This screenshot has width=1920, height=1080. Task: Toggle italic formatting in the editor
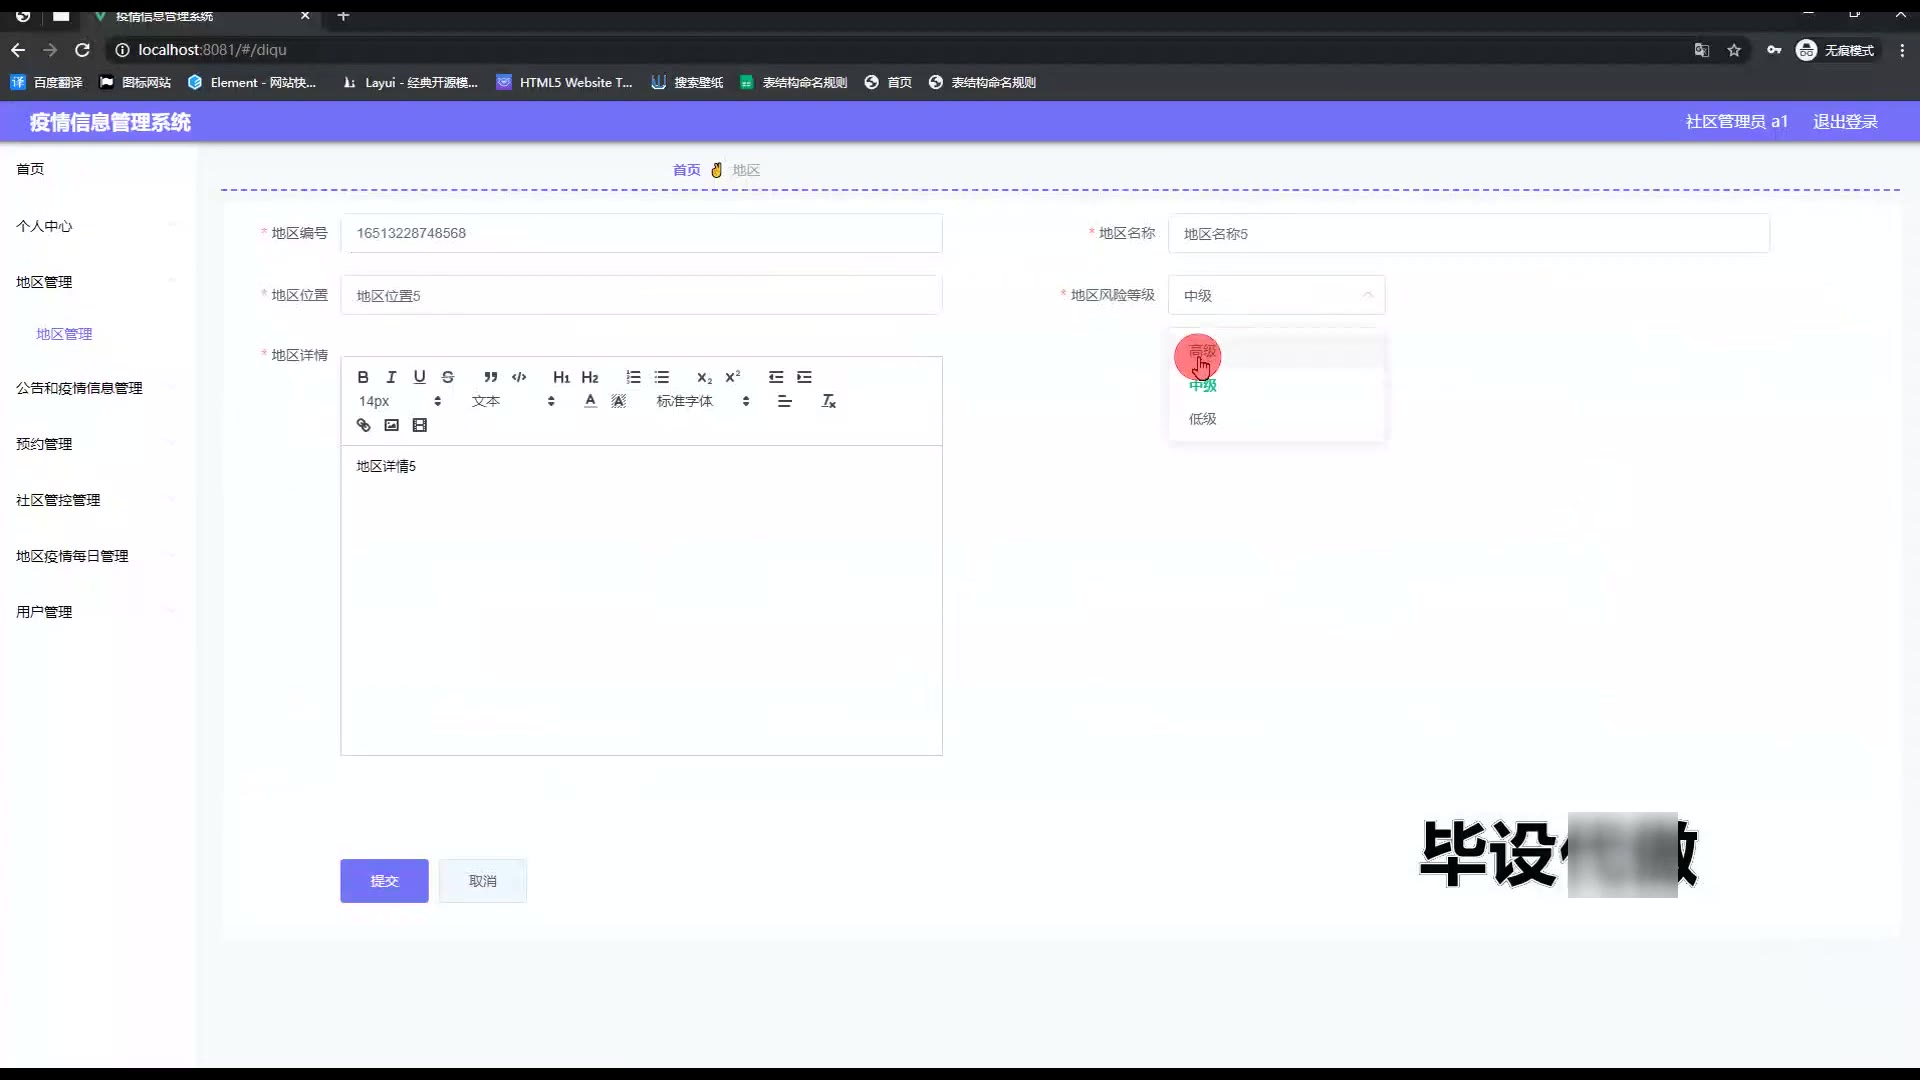pos(391,377)
